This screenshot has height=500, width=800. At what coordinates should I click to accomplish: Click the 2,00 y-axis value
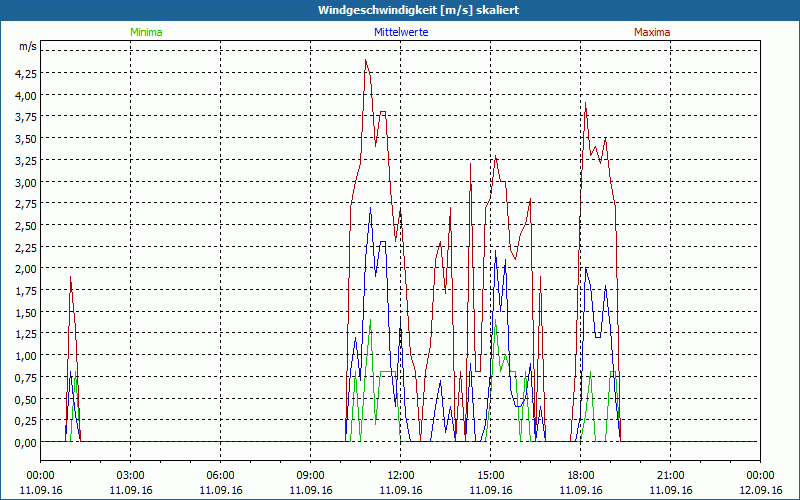pyautogui.click(x=26, y=268)
